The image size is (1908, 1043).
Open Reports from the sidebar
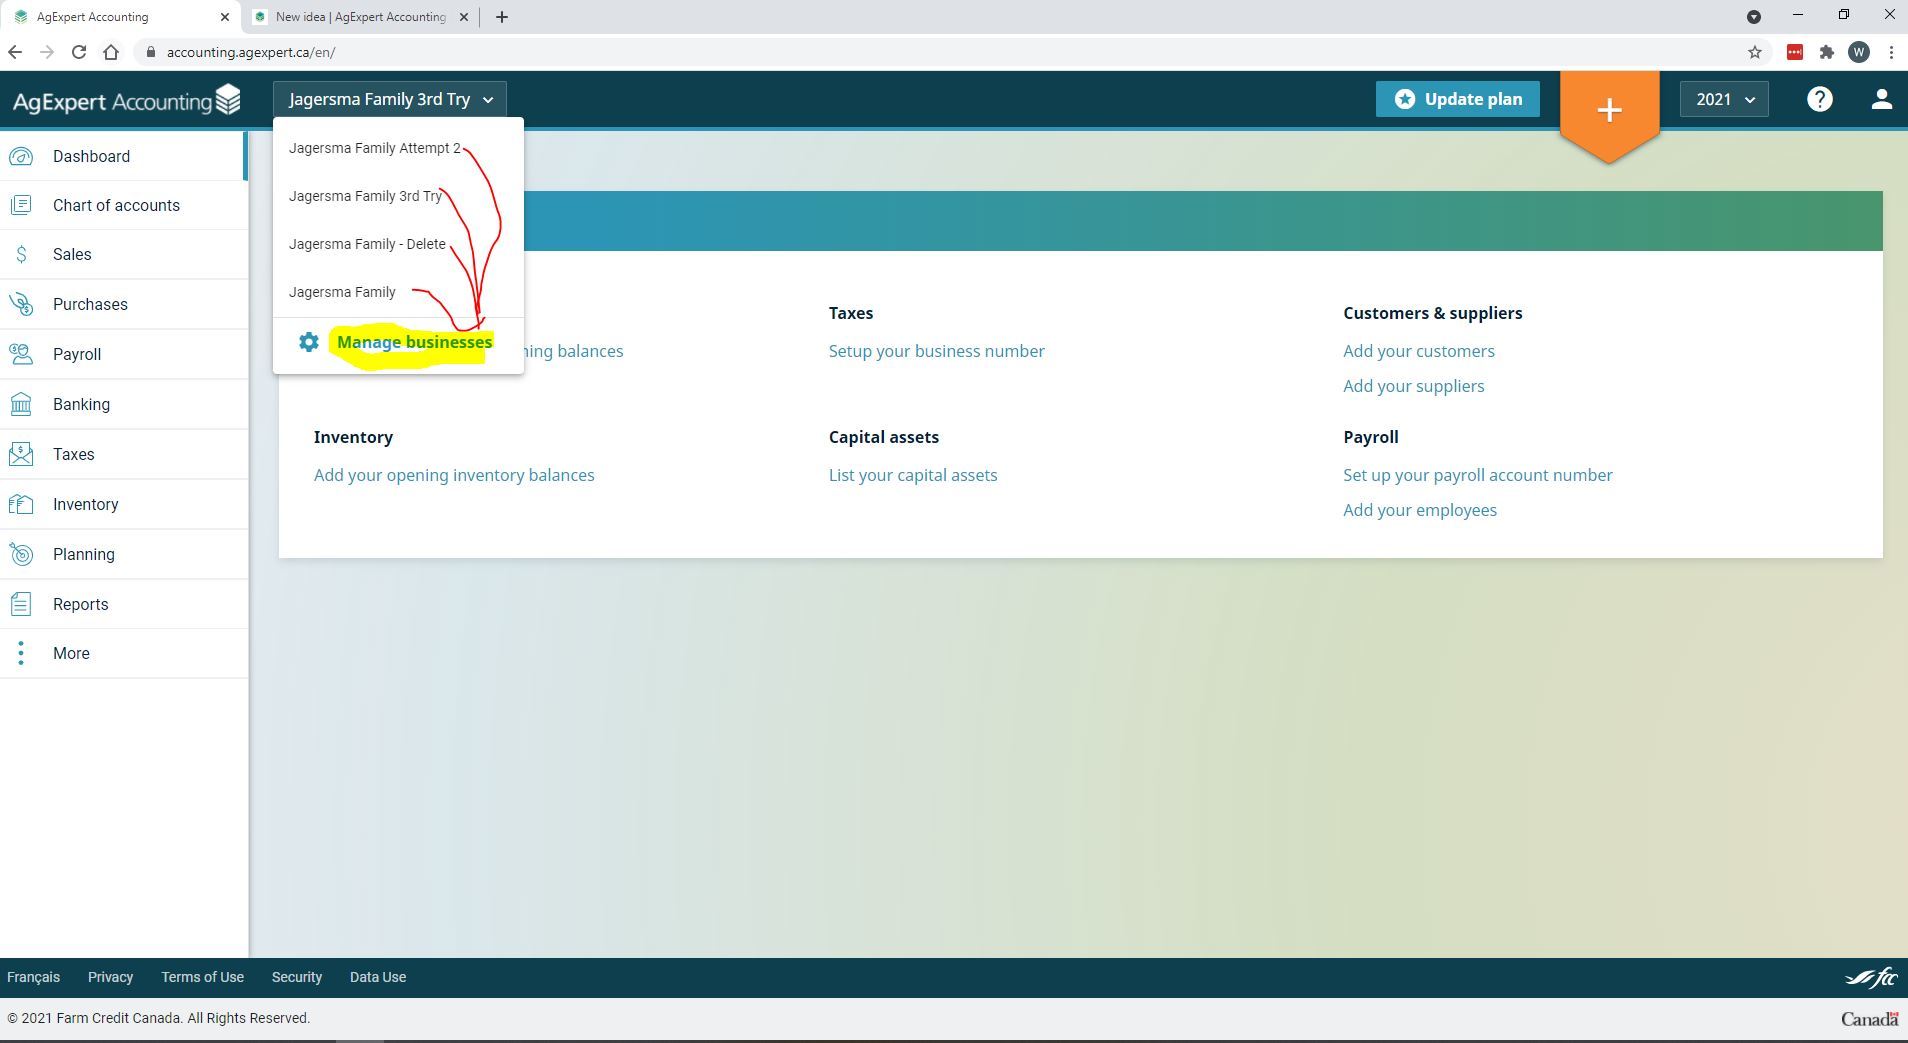[80, 604]
